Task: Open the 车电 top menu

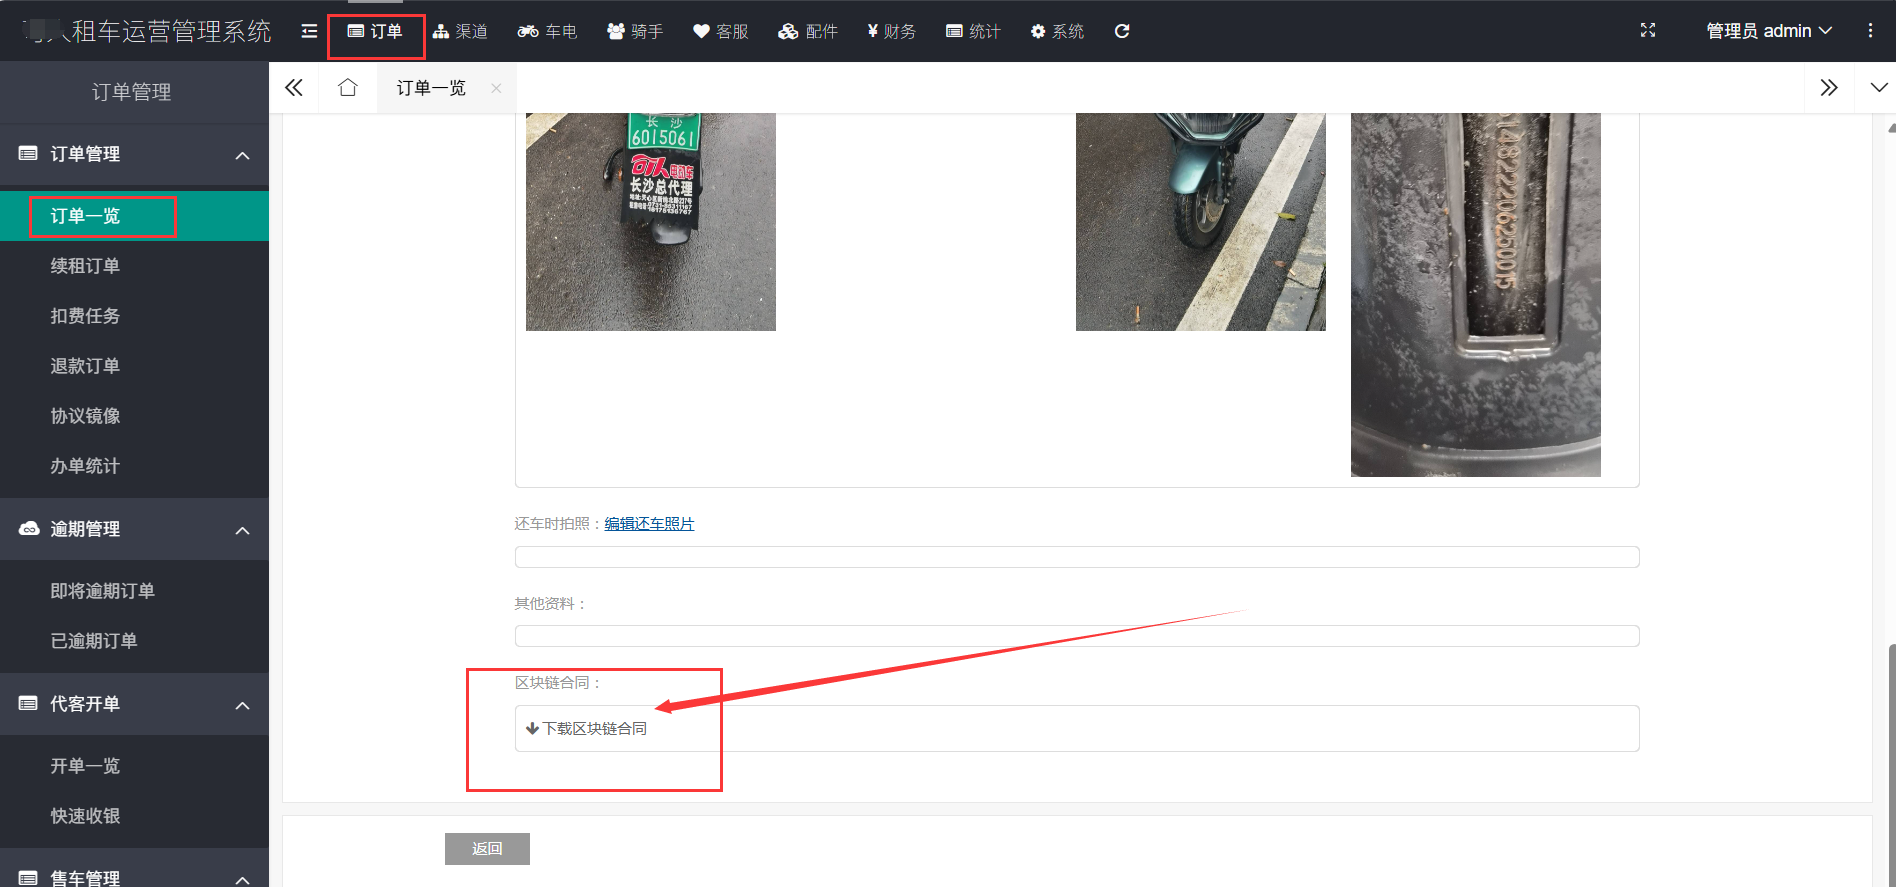Action: point(547,31)
